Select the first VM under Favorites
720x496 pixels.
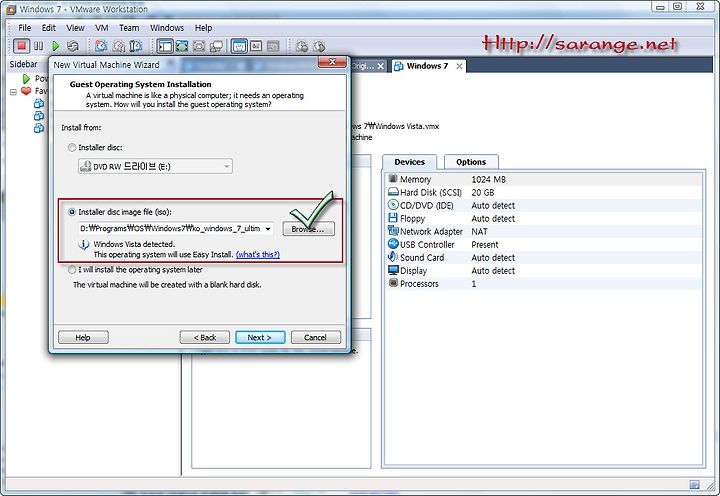(x=39, y=103)
